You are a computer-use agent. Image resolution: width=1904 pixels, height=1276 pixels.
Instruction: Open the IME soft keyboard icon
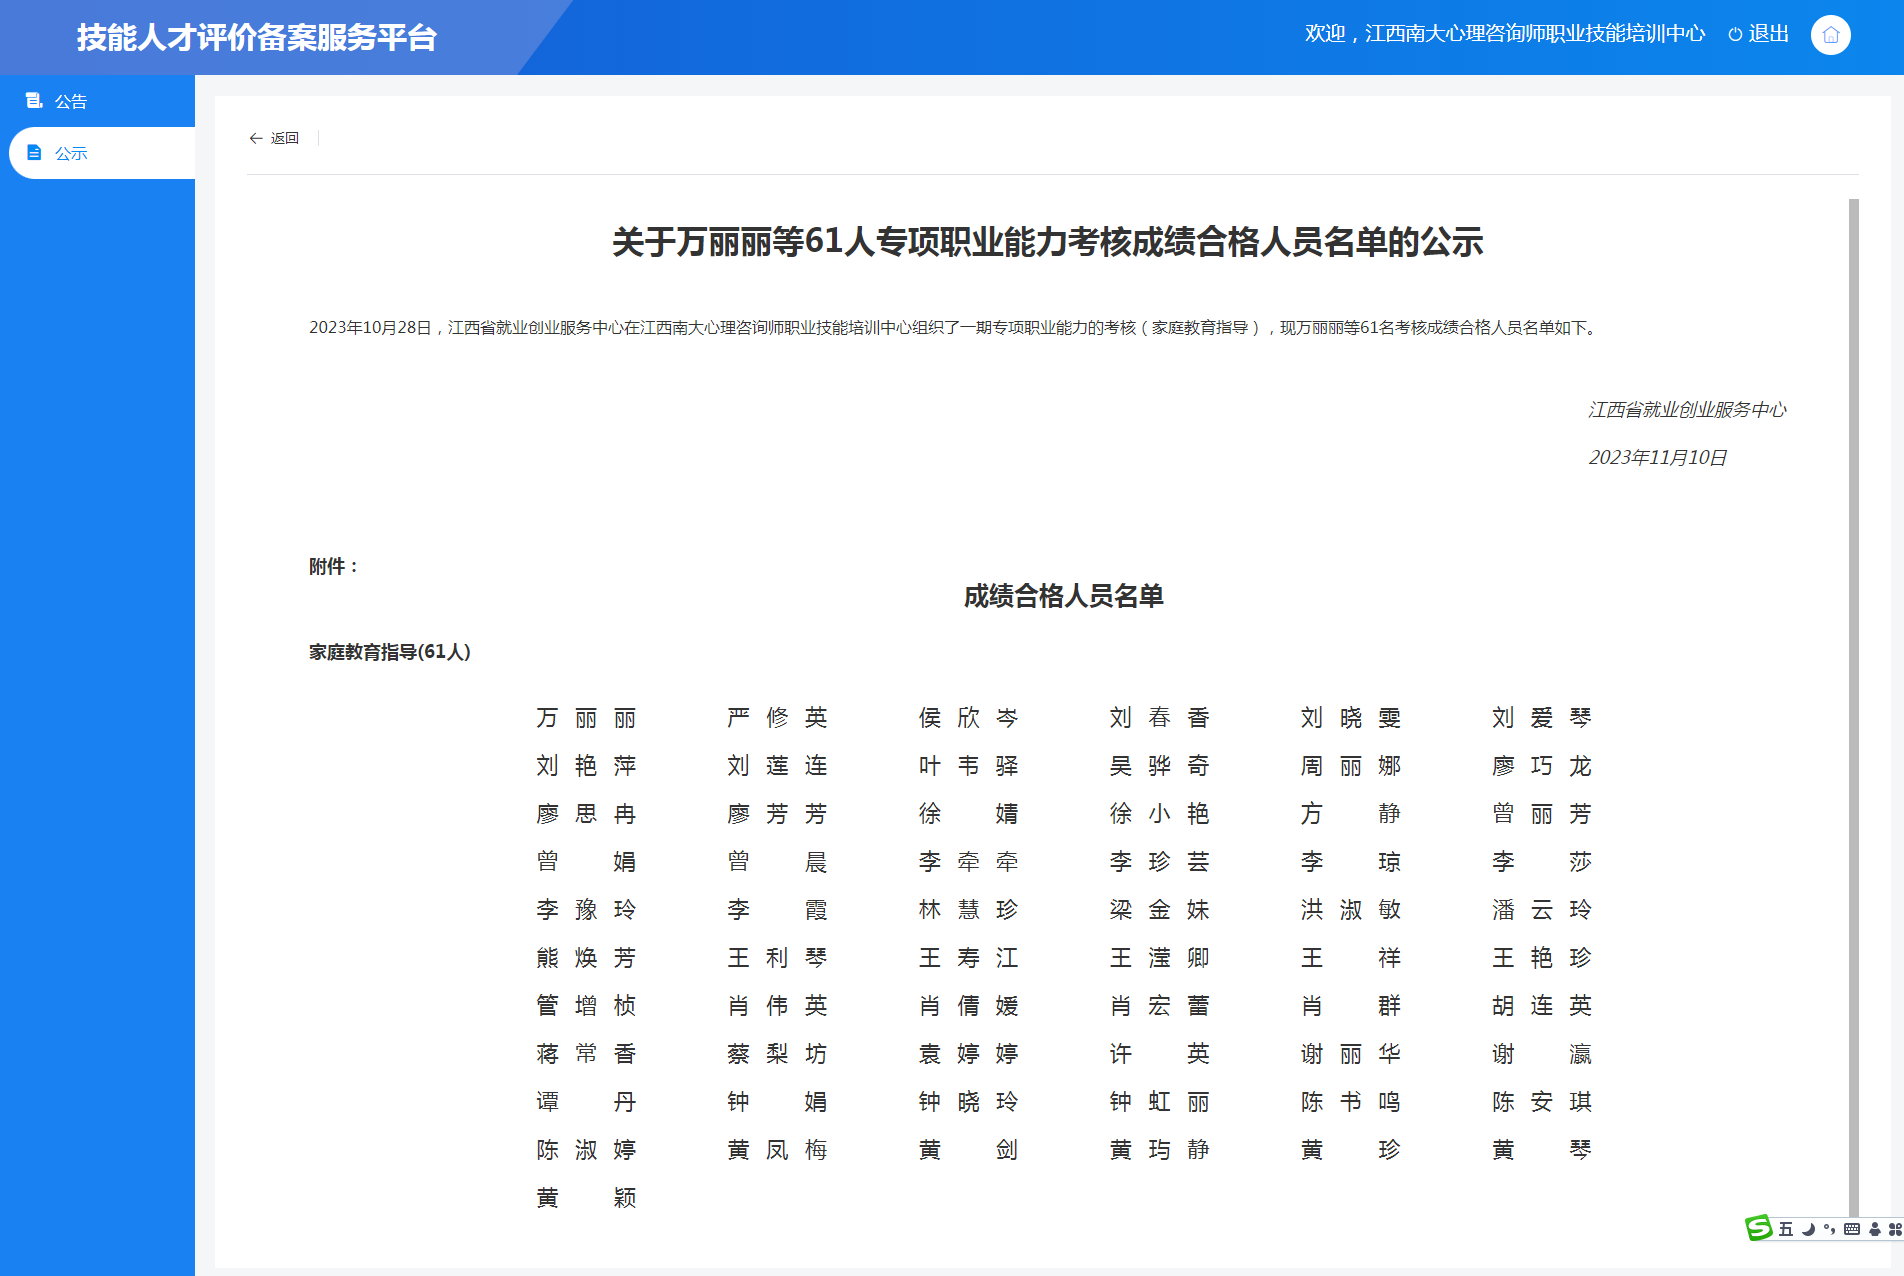tap(1852, 1229)
